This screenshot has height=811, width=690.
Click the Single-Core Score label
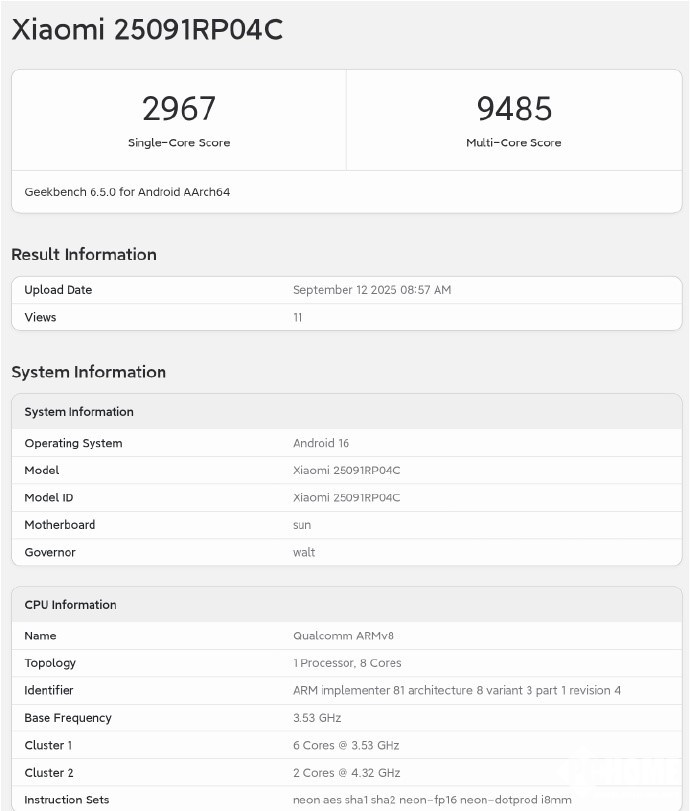tap(179, 143)
